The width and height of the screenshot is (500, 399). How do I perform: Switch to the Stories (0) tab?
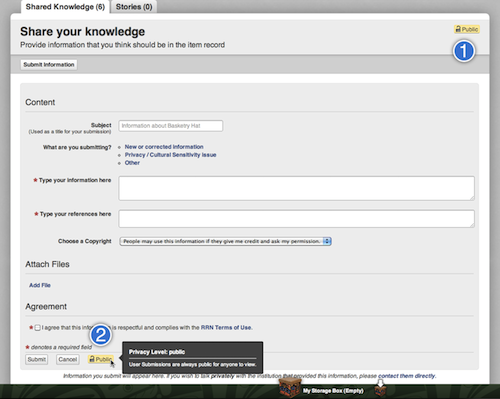click(x=134, y=7)
